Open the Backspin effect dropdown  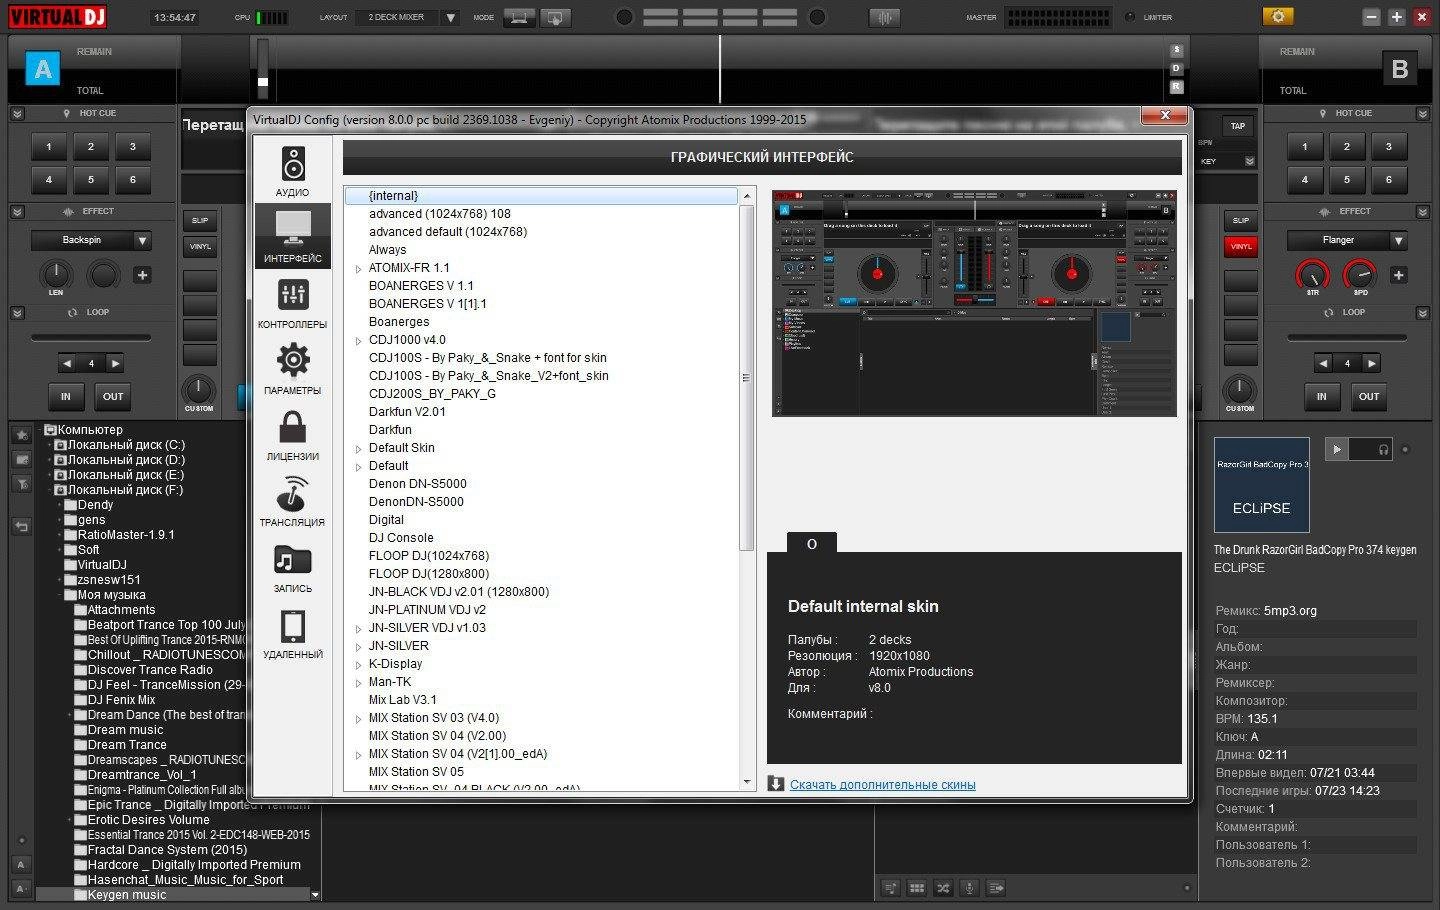(x=142, y=240)
